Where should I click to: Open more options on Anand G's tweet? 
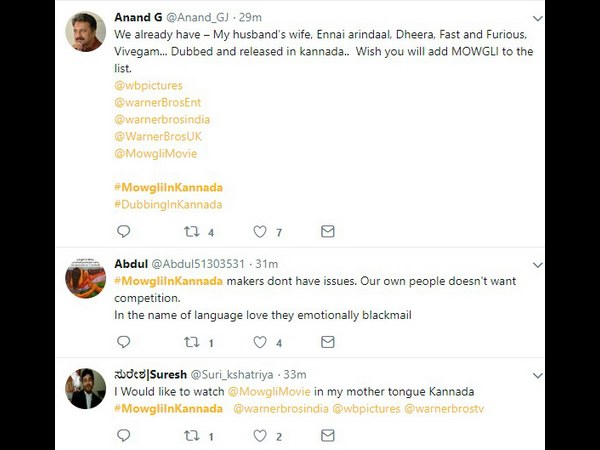537,19
